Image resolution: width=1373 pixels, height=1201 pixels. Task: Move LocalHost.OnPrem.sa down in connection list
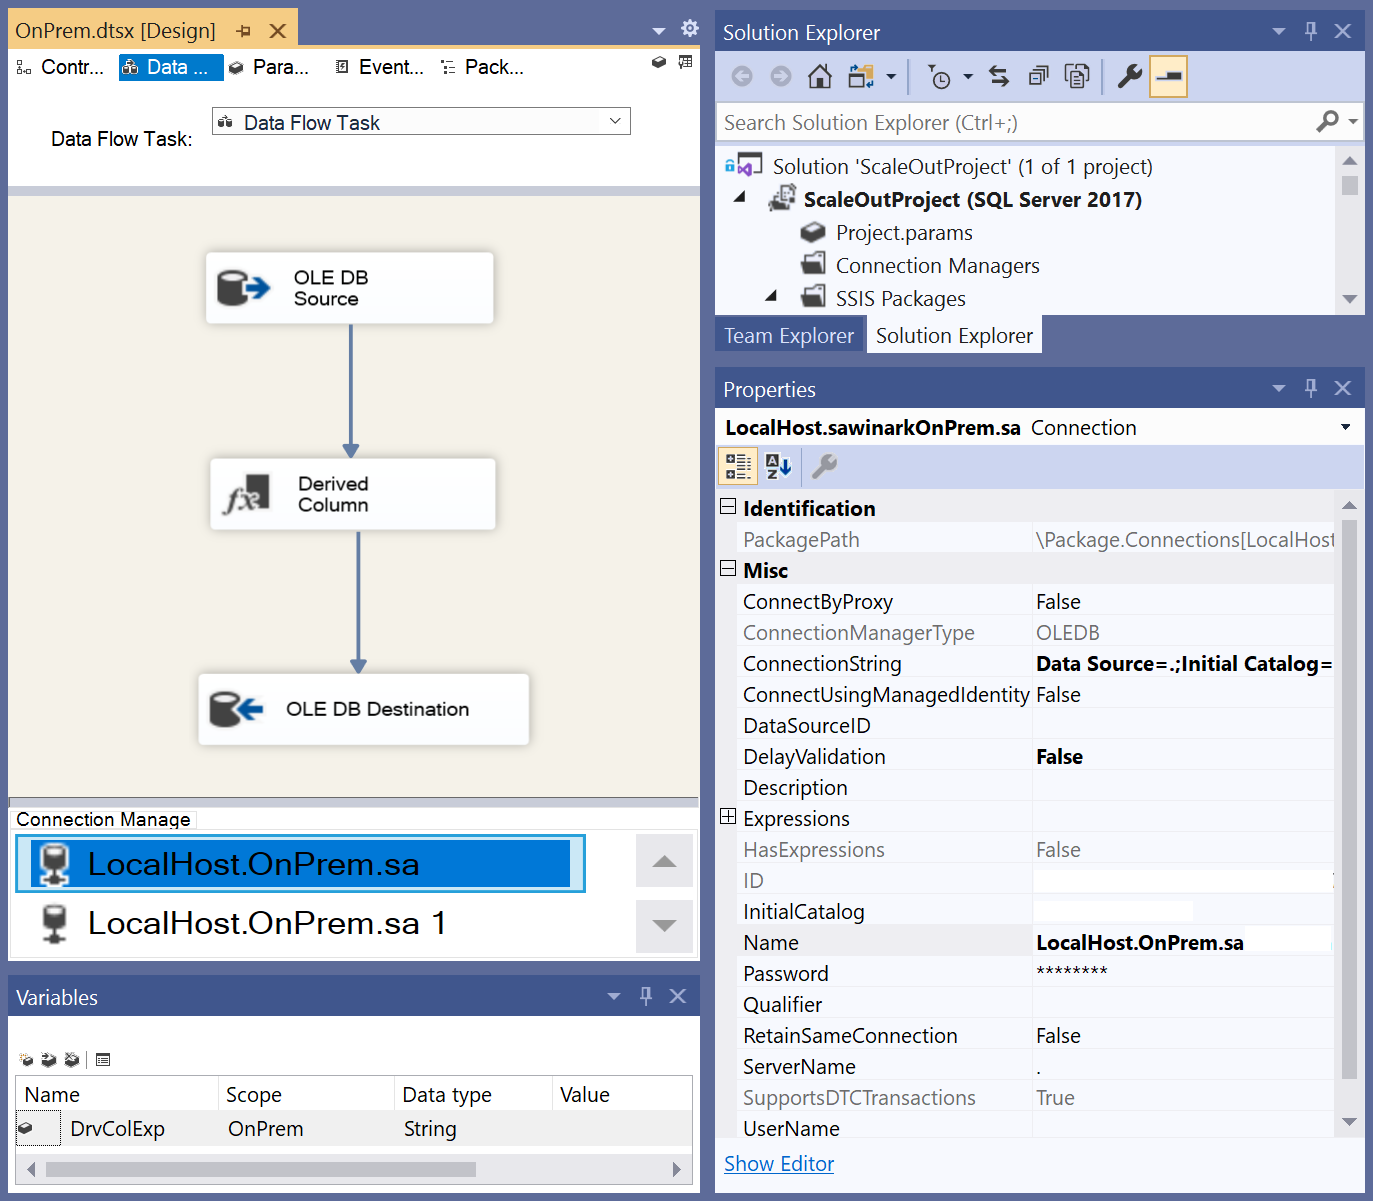(664, 926)
